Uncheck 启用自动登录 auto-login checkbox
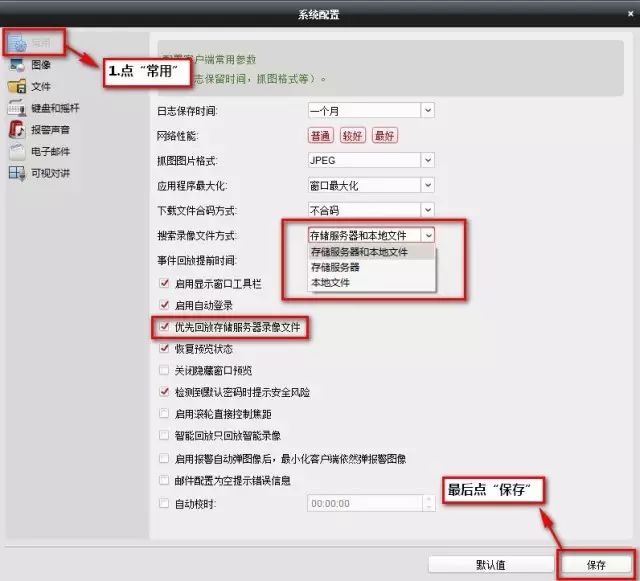Image resolution: width=640 pixels, height=581 pixels. (x=165, y=304)
